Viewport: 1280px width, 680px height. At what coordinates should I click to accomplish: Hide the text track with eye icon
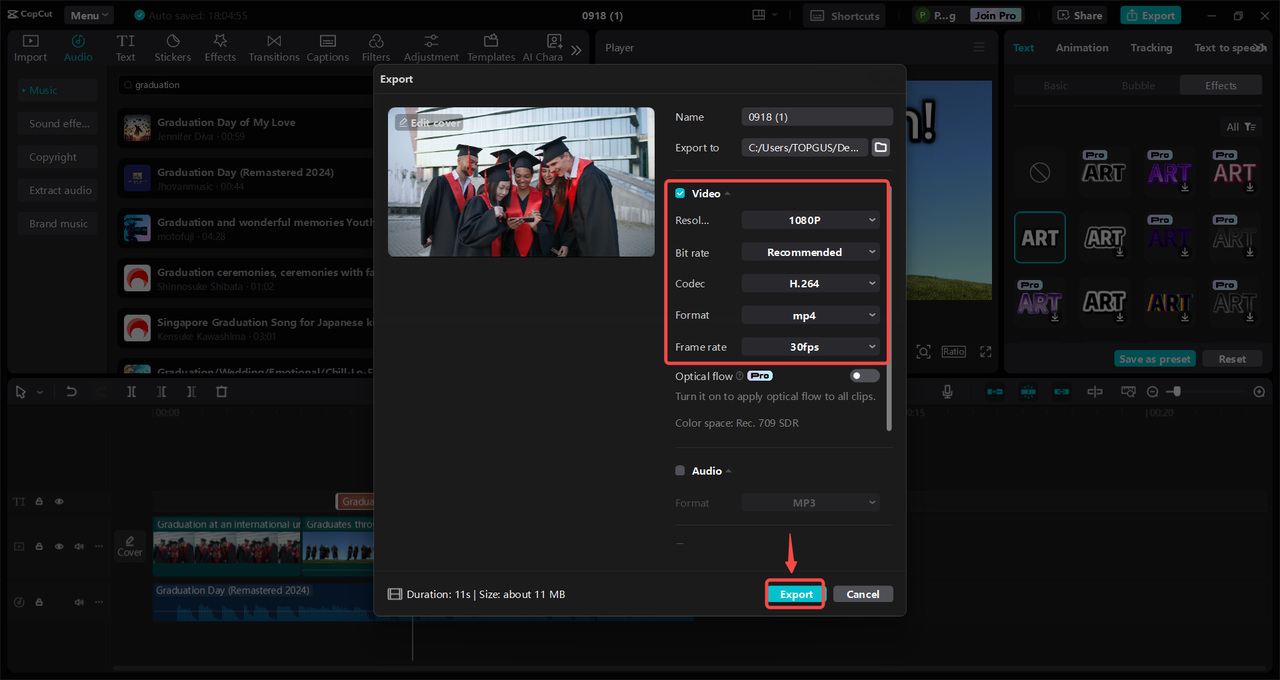[59, 501]
